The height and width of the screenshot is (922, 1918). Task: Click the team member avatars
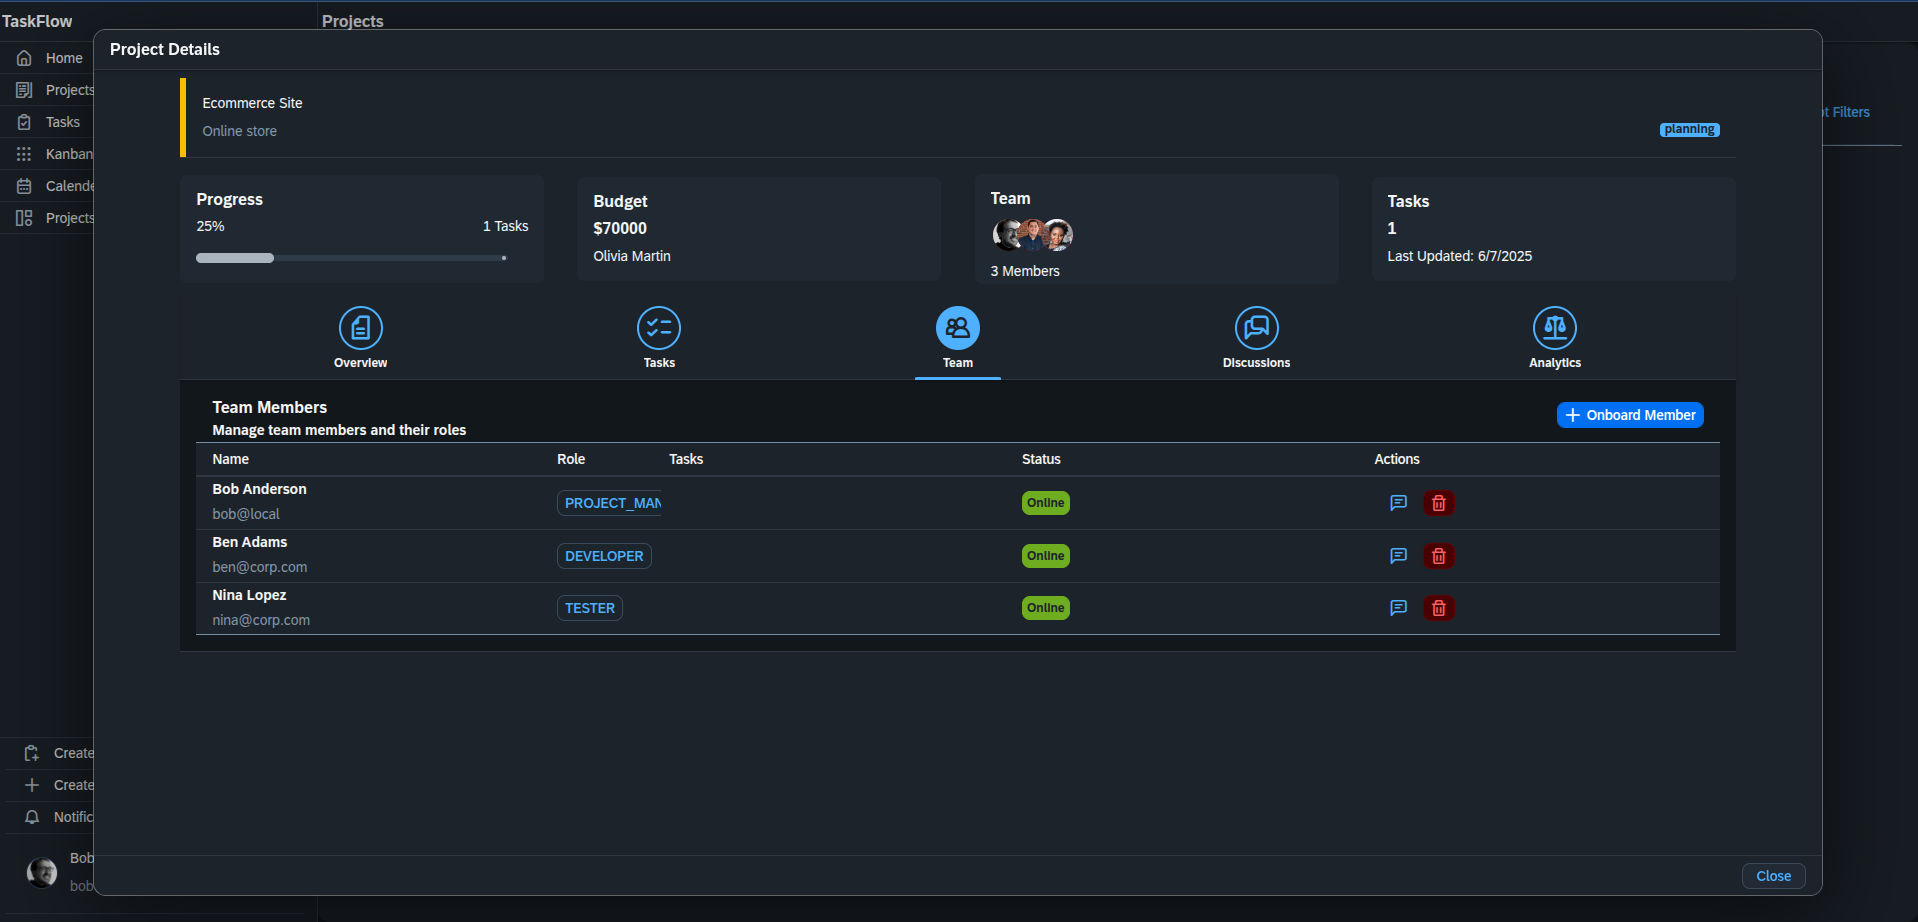coord(1032,235)
